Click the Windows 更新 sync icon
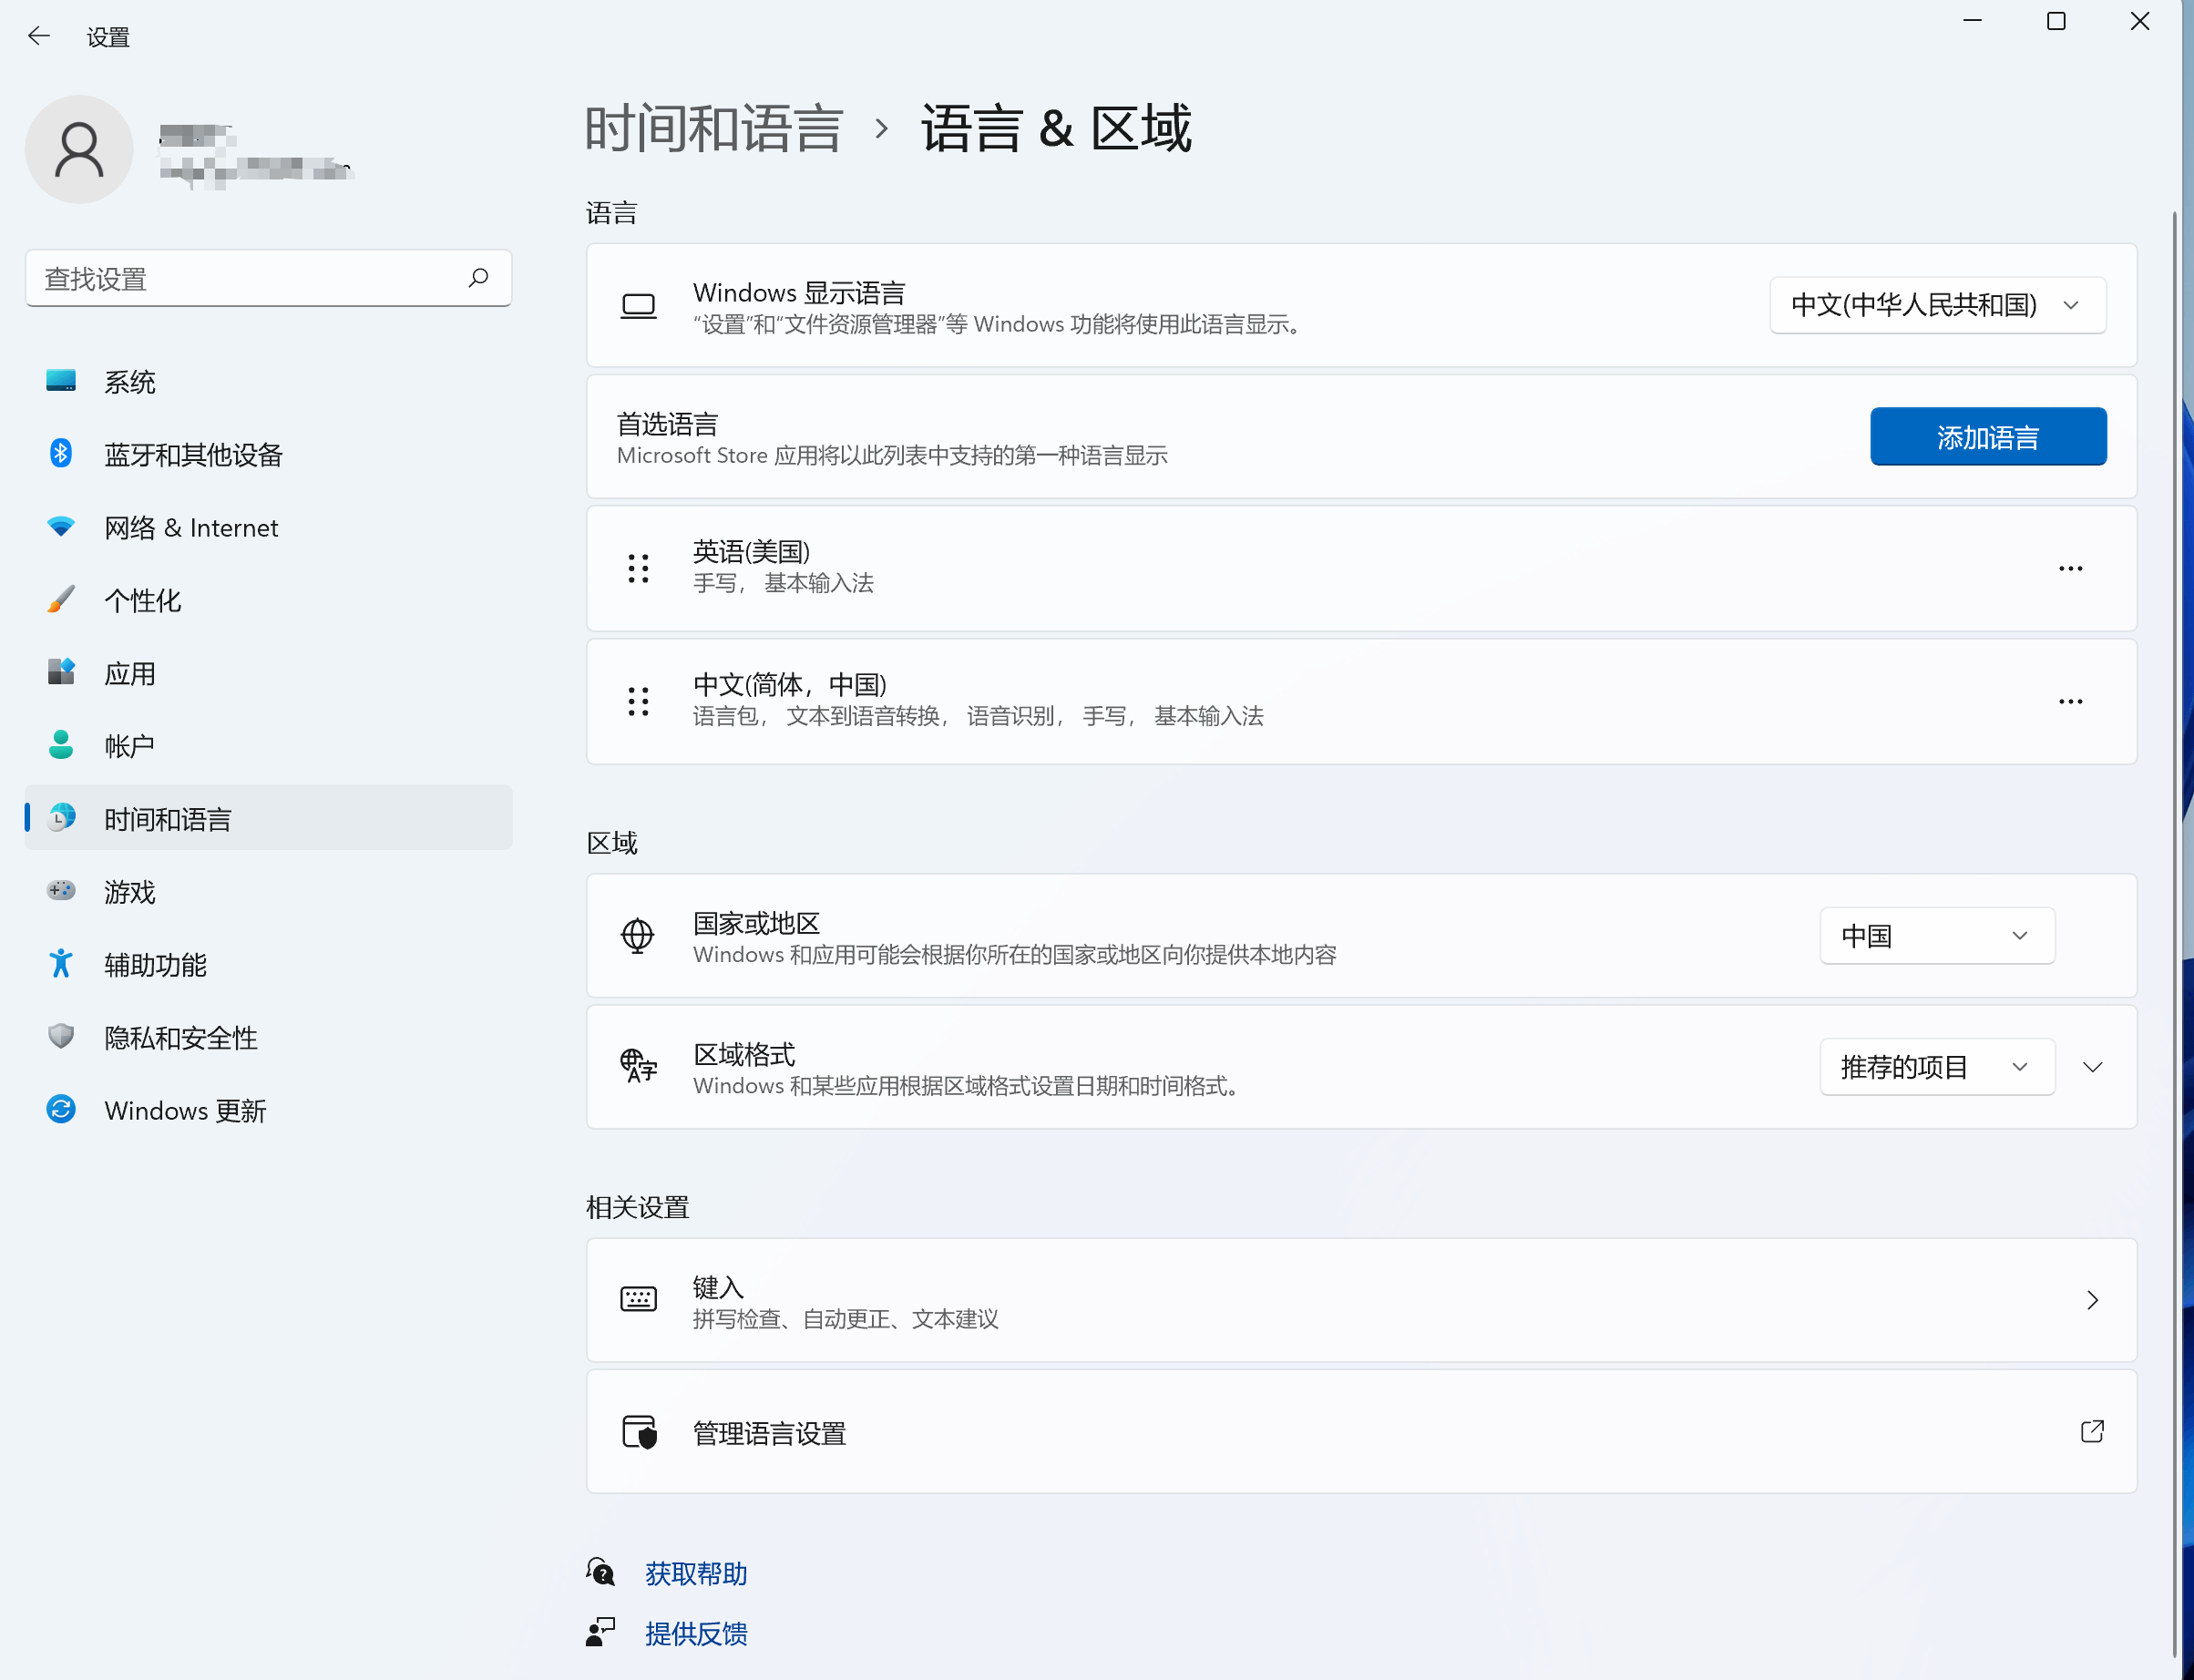Viewport: 2194px width, 1680px height. click(61, 1110)
